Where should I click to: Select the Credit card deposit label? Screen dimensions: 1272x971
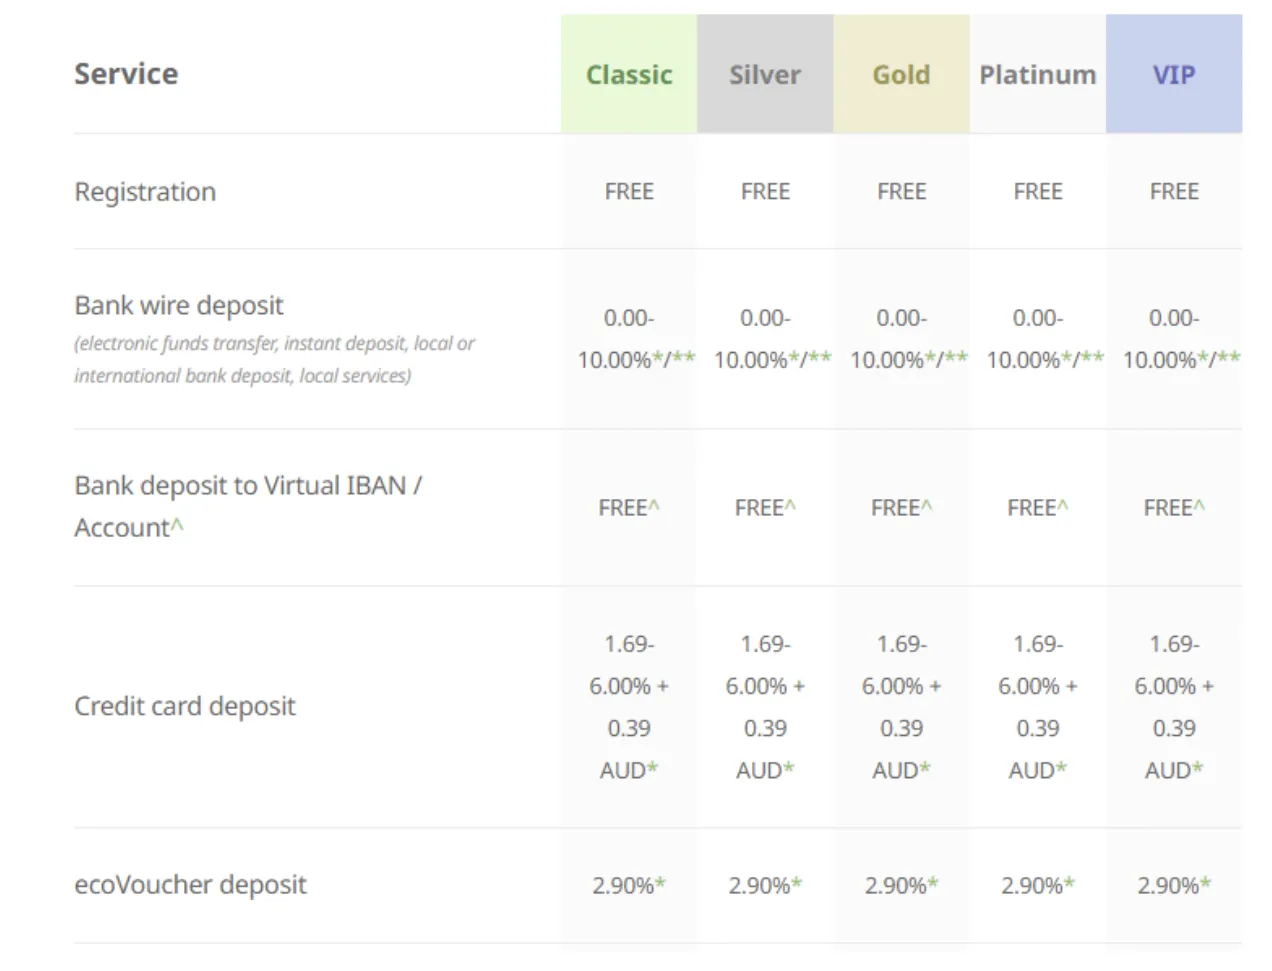185,706
